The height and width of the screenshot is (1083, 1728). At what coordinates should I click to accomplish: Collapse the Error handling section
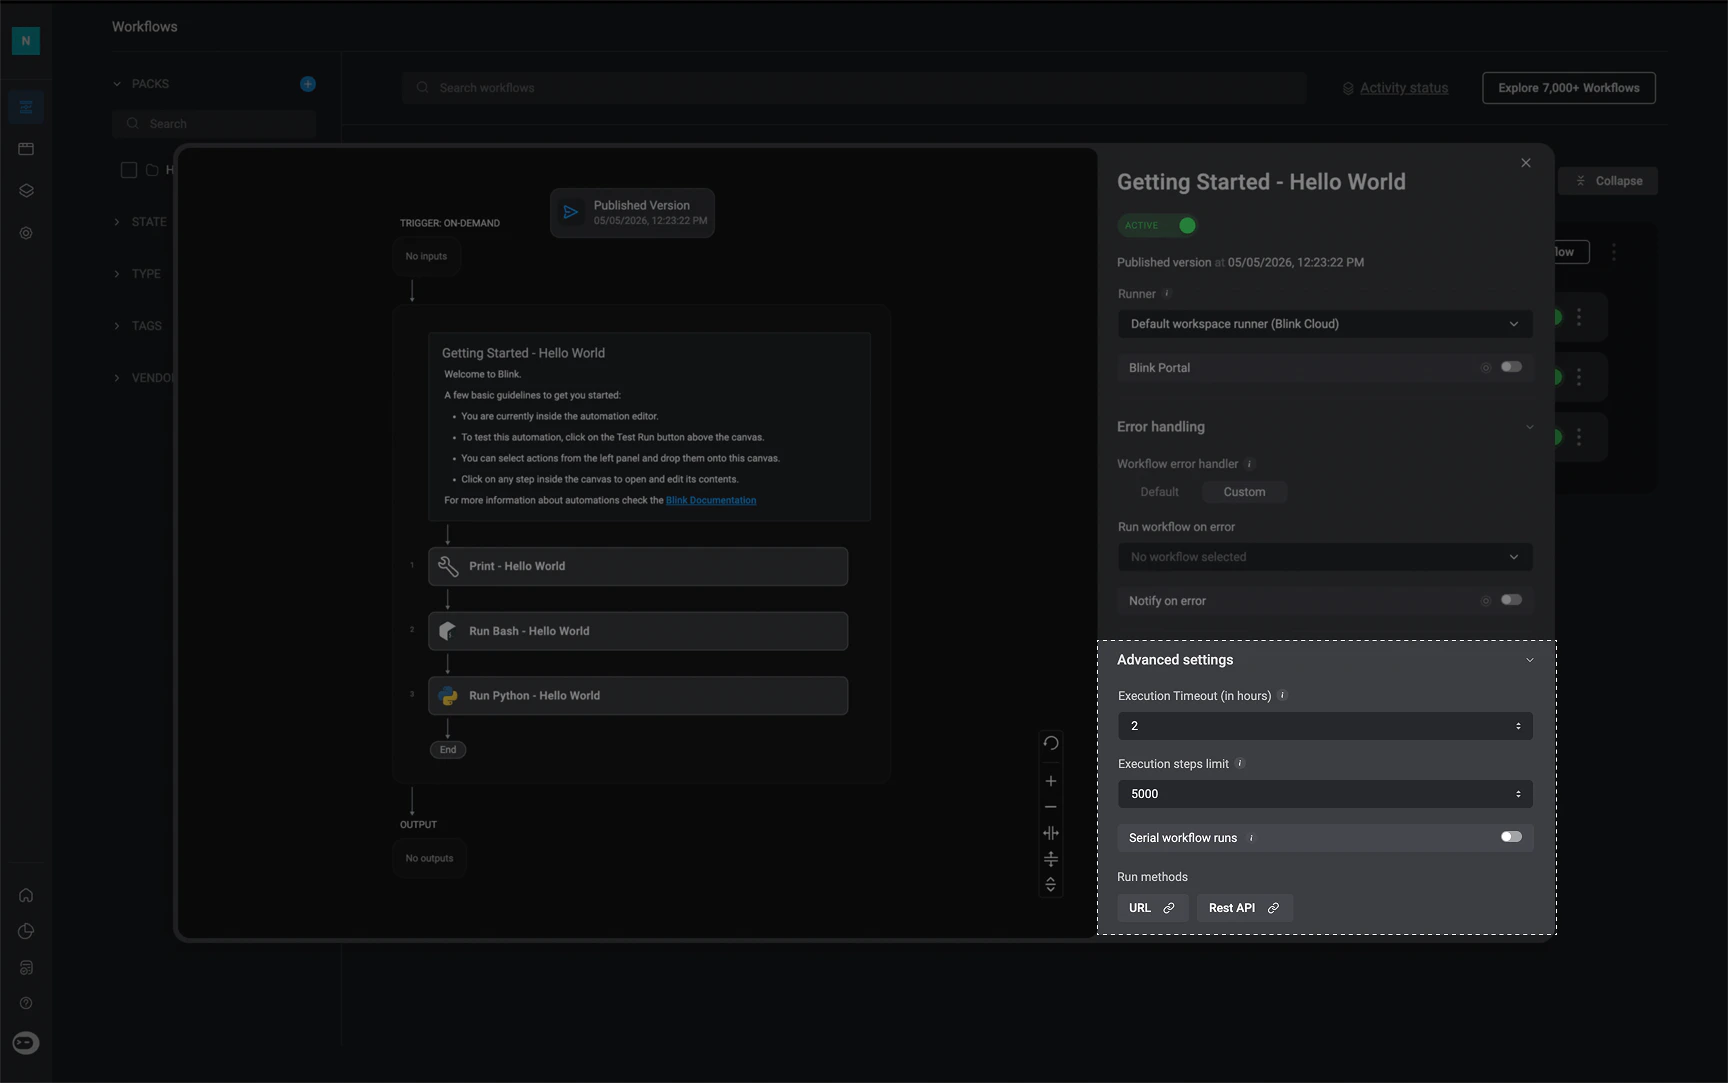click(x=1529, y=427)
